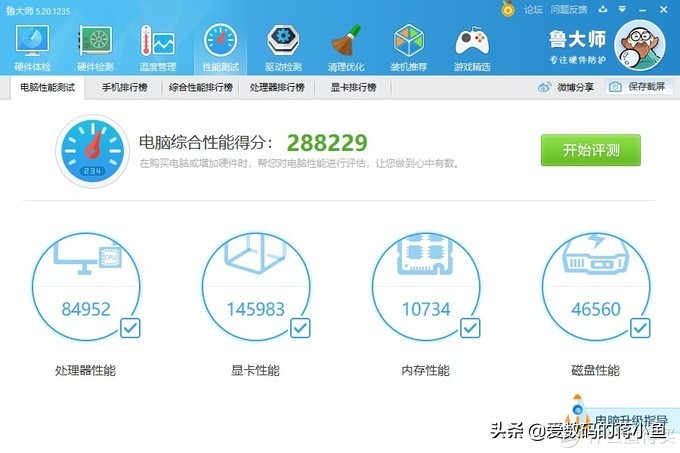Image resolution: width=680 pixels, height=453 pixels.
Task: Switch to 显卡排行榜 tab
Action: pos(353,88)
